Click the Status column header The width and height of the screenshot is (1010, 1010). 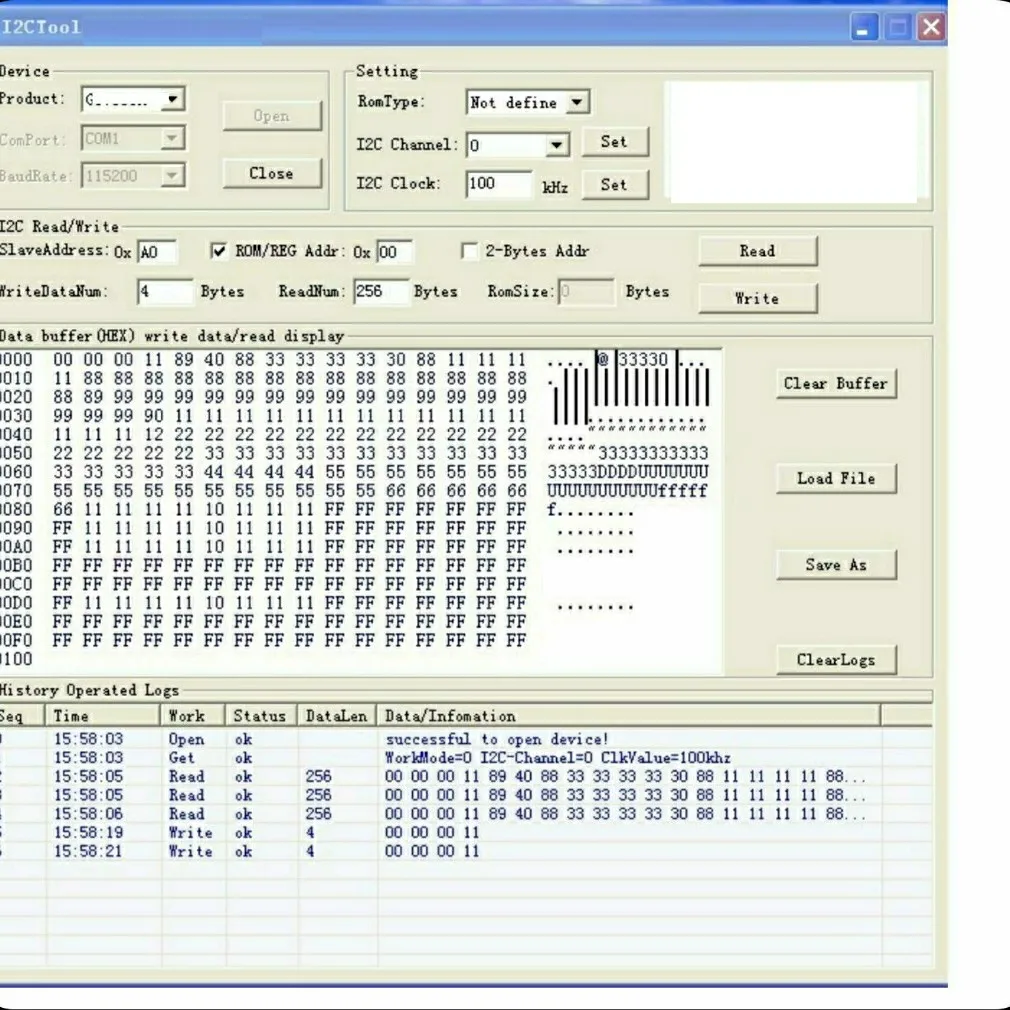(x=261, y=716)
